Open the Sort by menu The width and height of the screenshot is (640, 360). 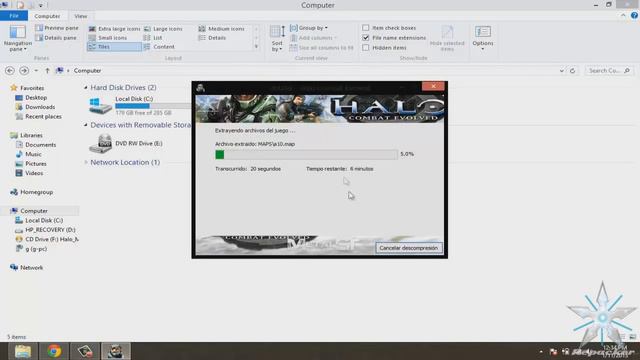277,38
